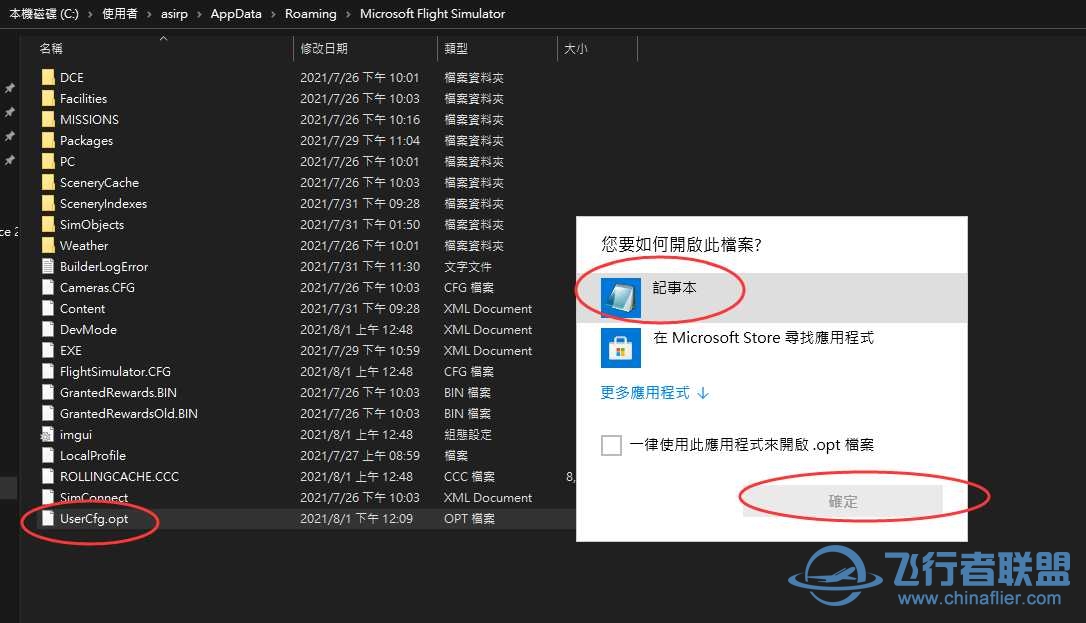
Task: Sort by 名稱 column header
Action: click(51, 48)
